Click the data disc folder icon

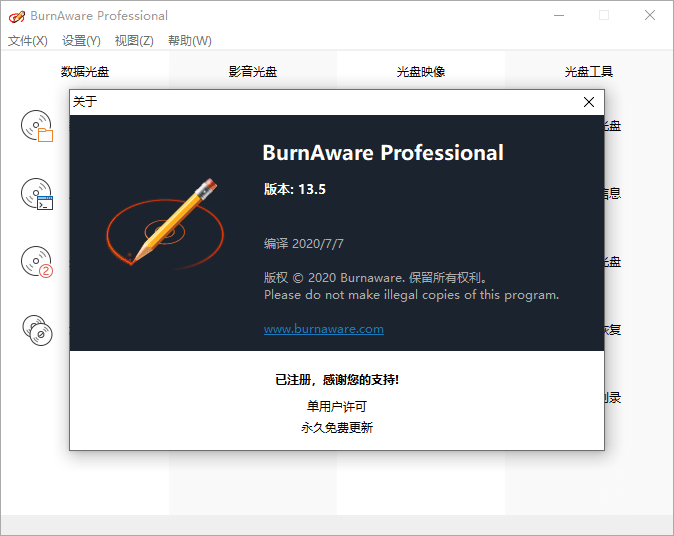(37, 126)
